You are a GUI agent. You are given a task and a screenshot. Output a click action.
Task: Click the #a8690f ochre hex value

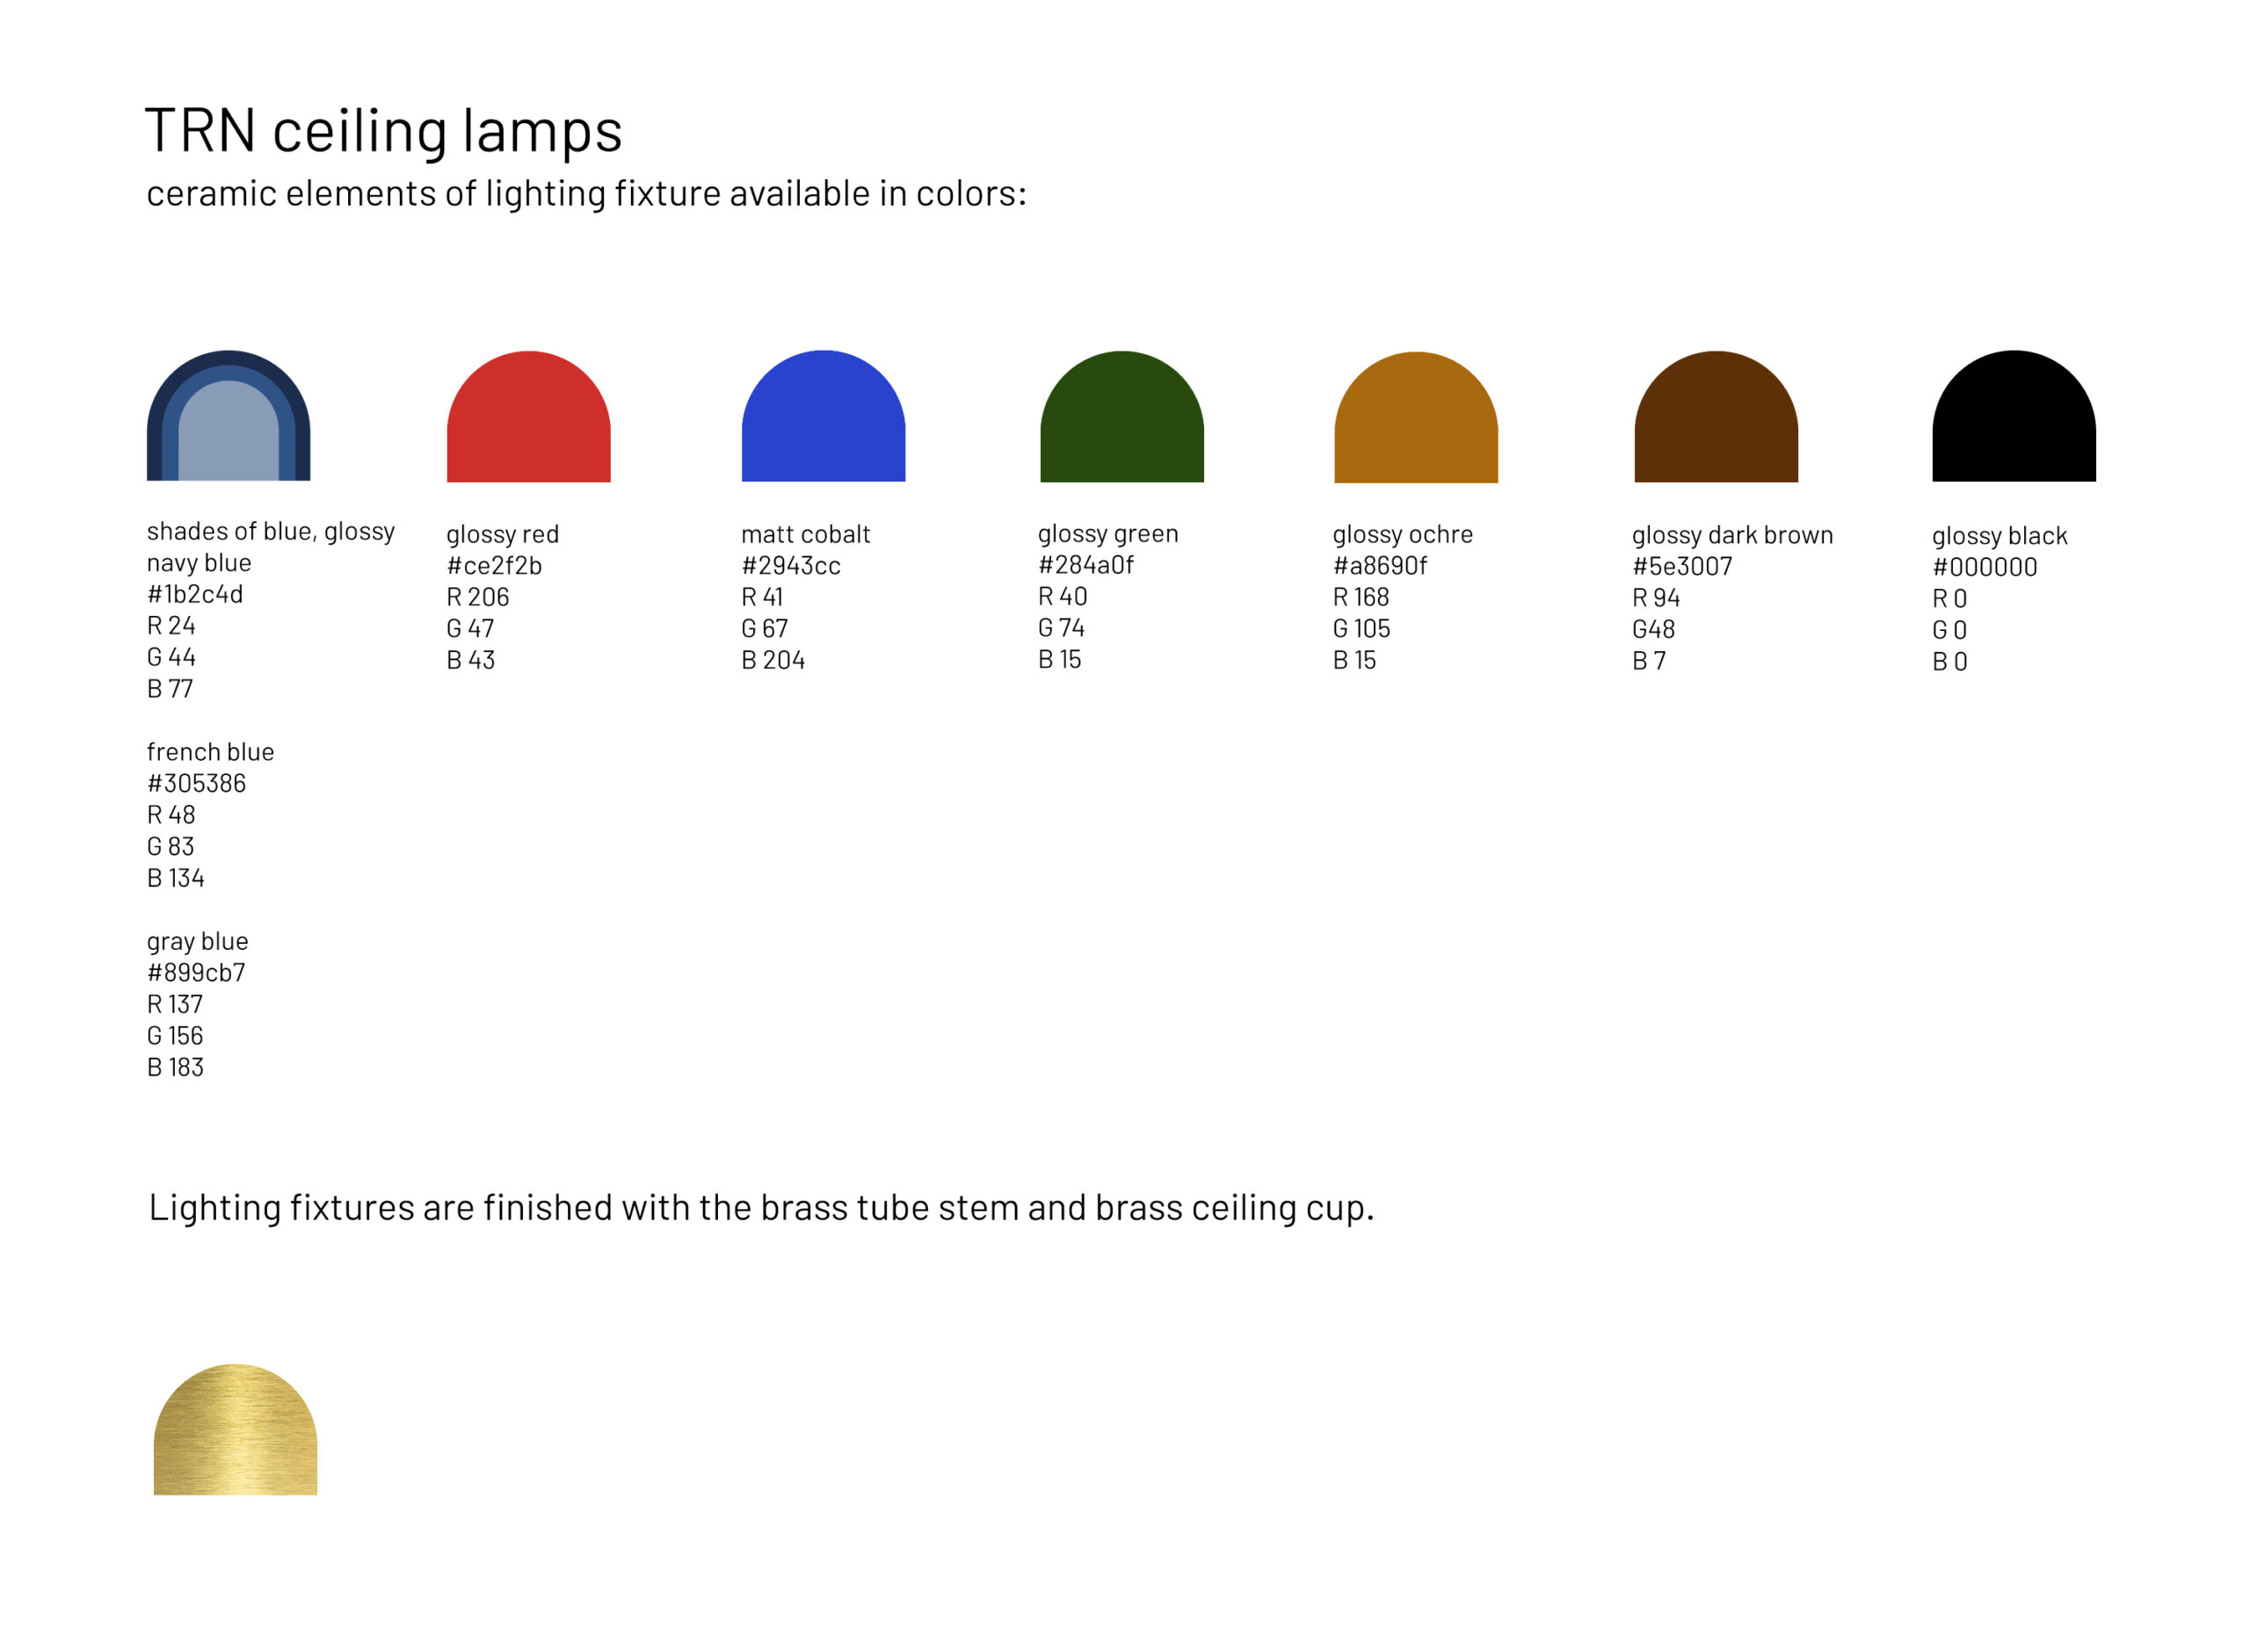[x=1380, y=566]
